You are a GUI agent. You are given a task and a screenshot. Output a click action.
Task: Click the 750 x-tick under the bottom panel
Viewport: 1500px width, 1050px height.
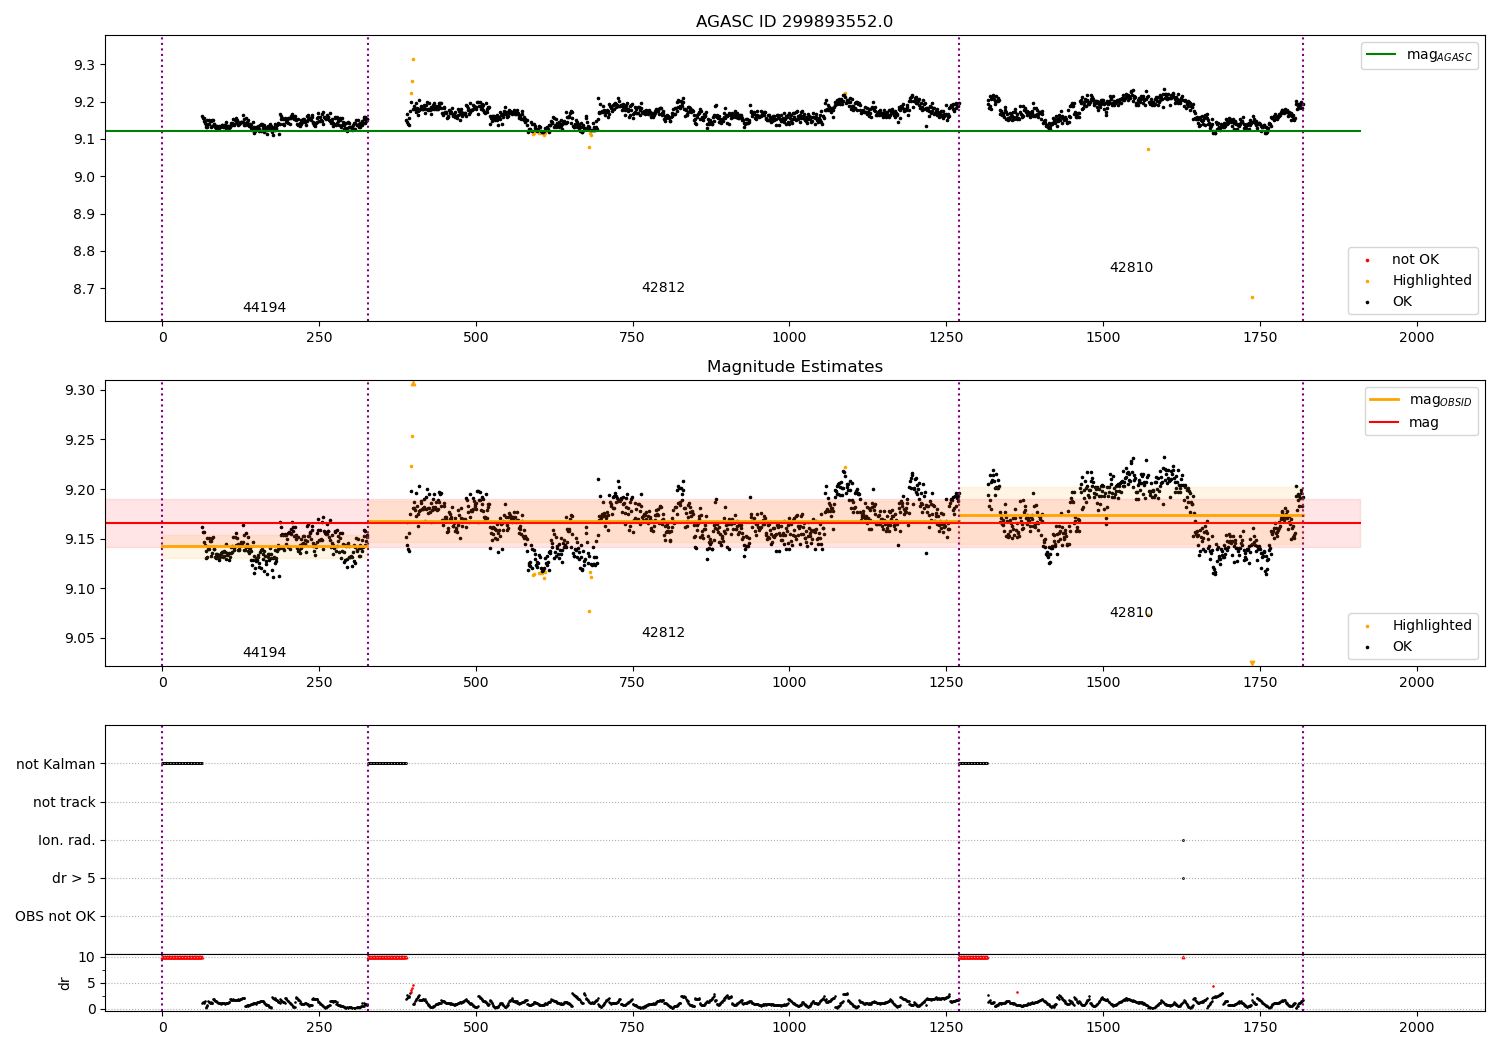click(632, 1027)
